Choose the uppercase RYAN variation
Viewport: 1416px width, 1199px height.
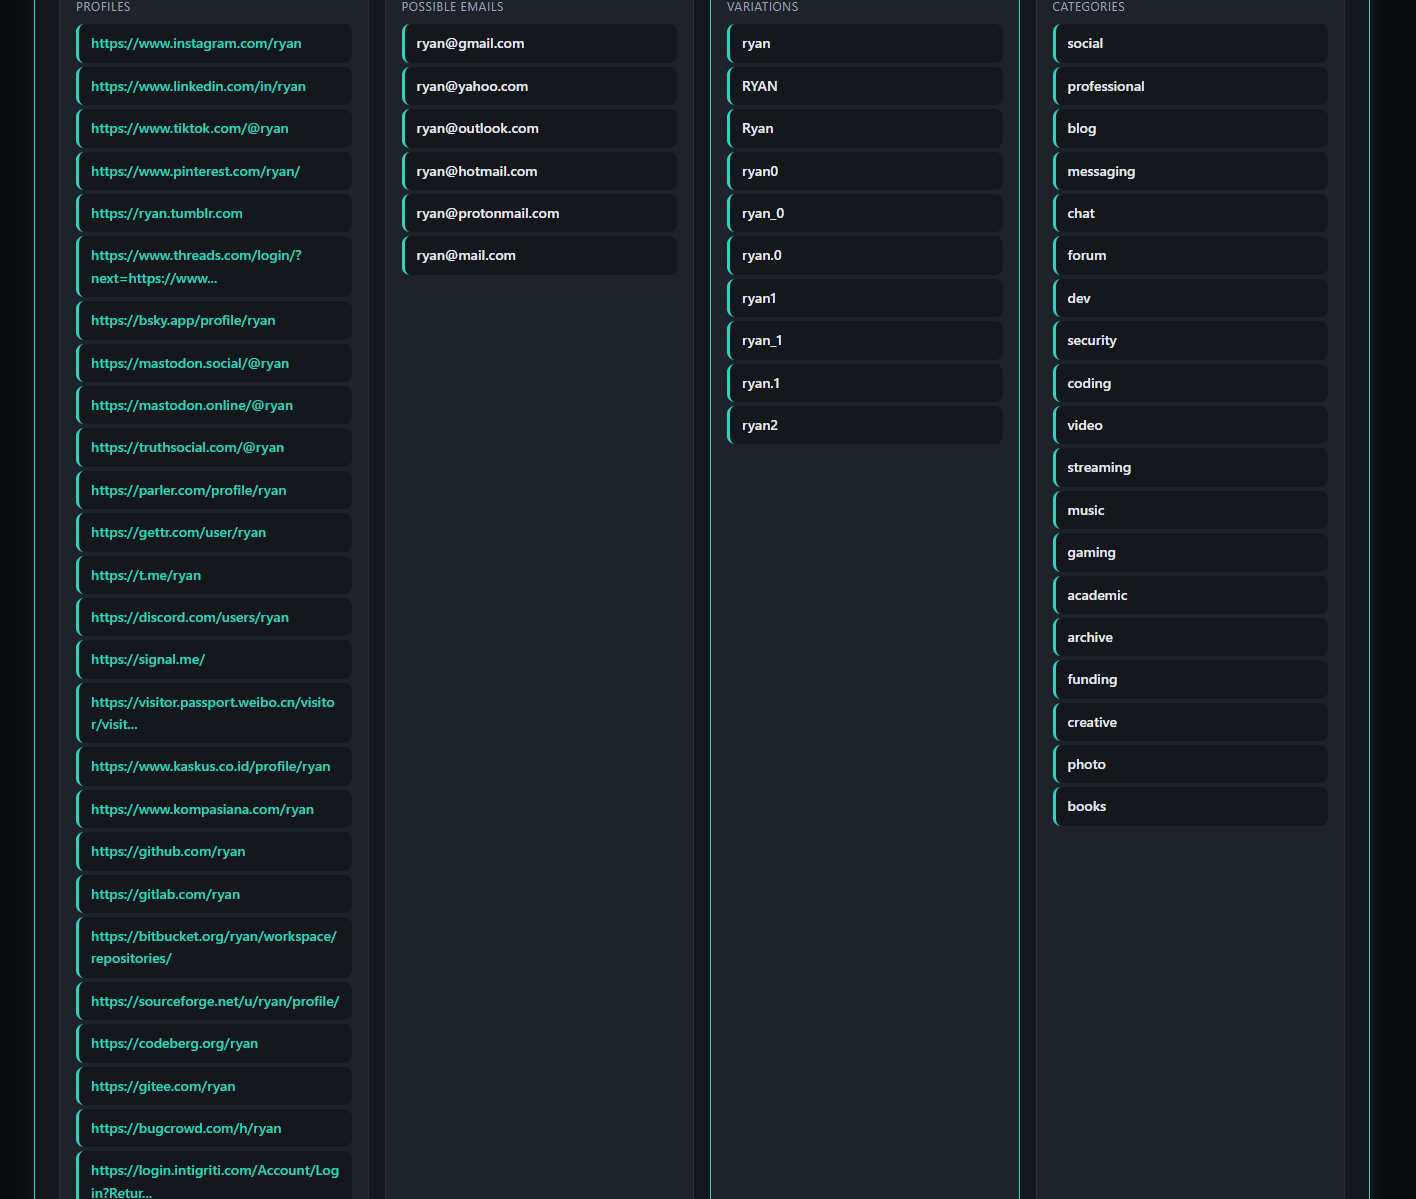760,87
